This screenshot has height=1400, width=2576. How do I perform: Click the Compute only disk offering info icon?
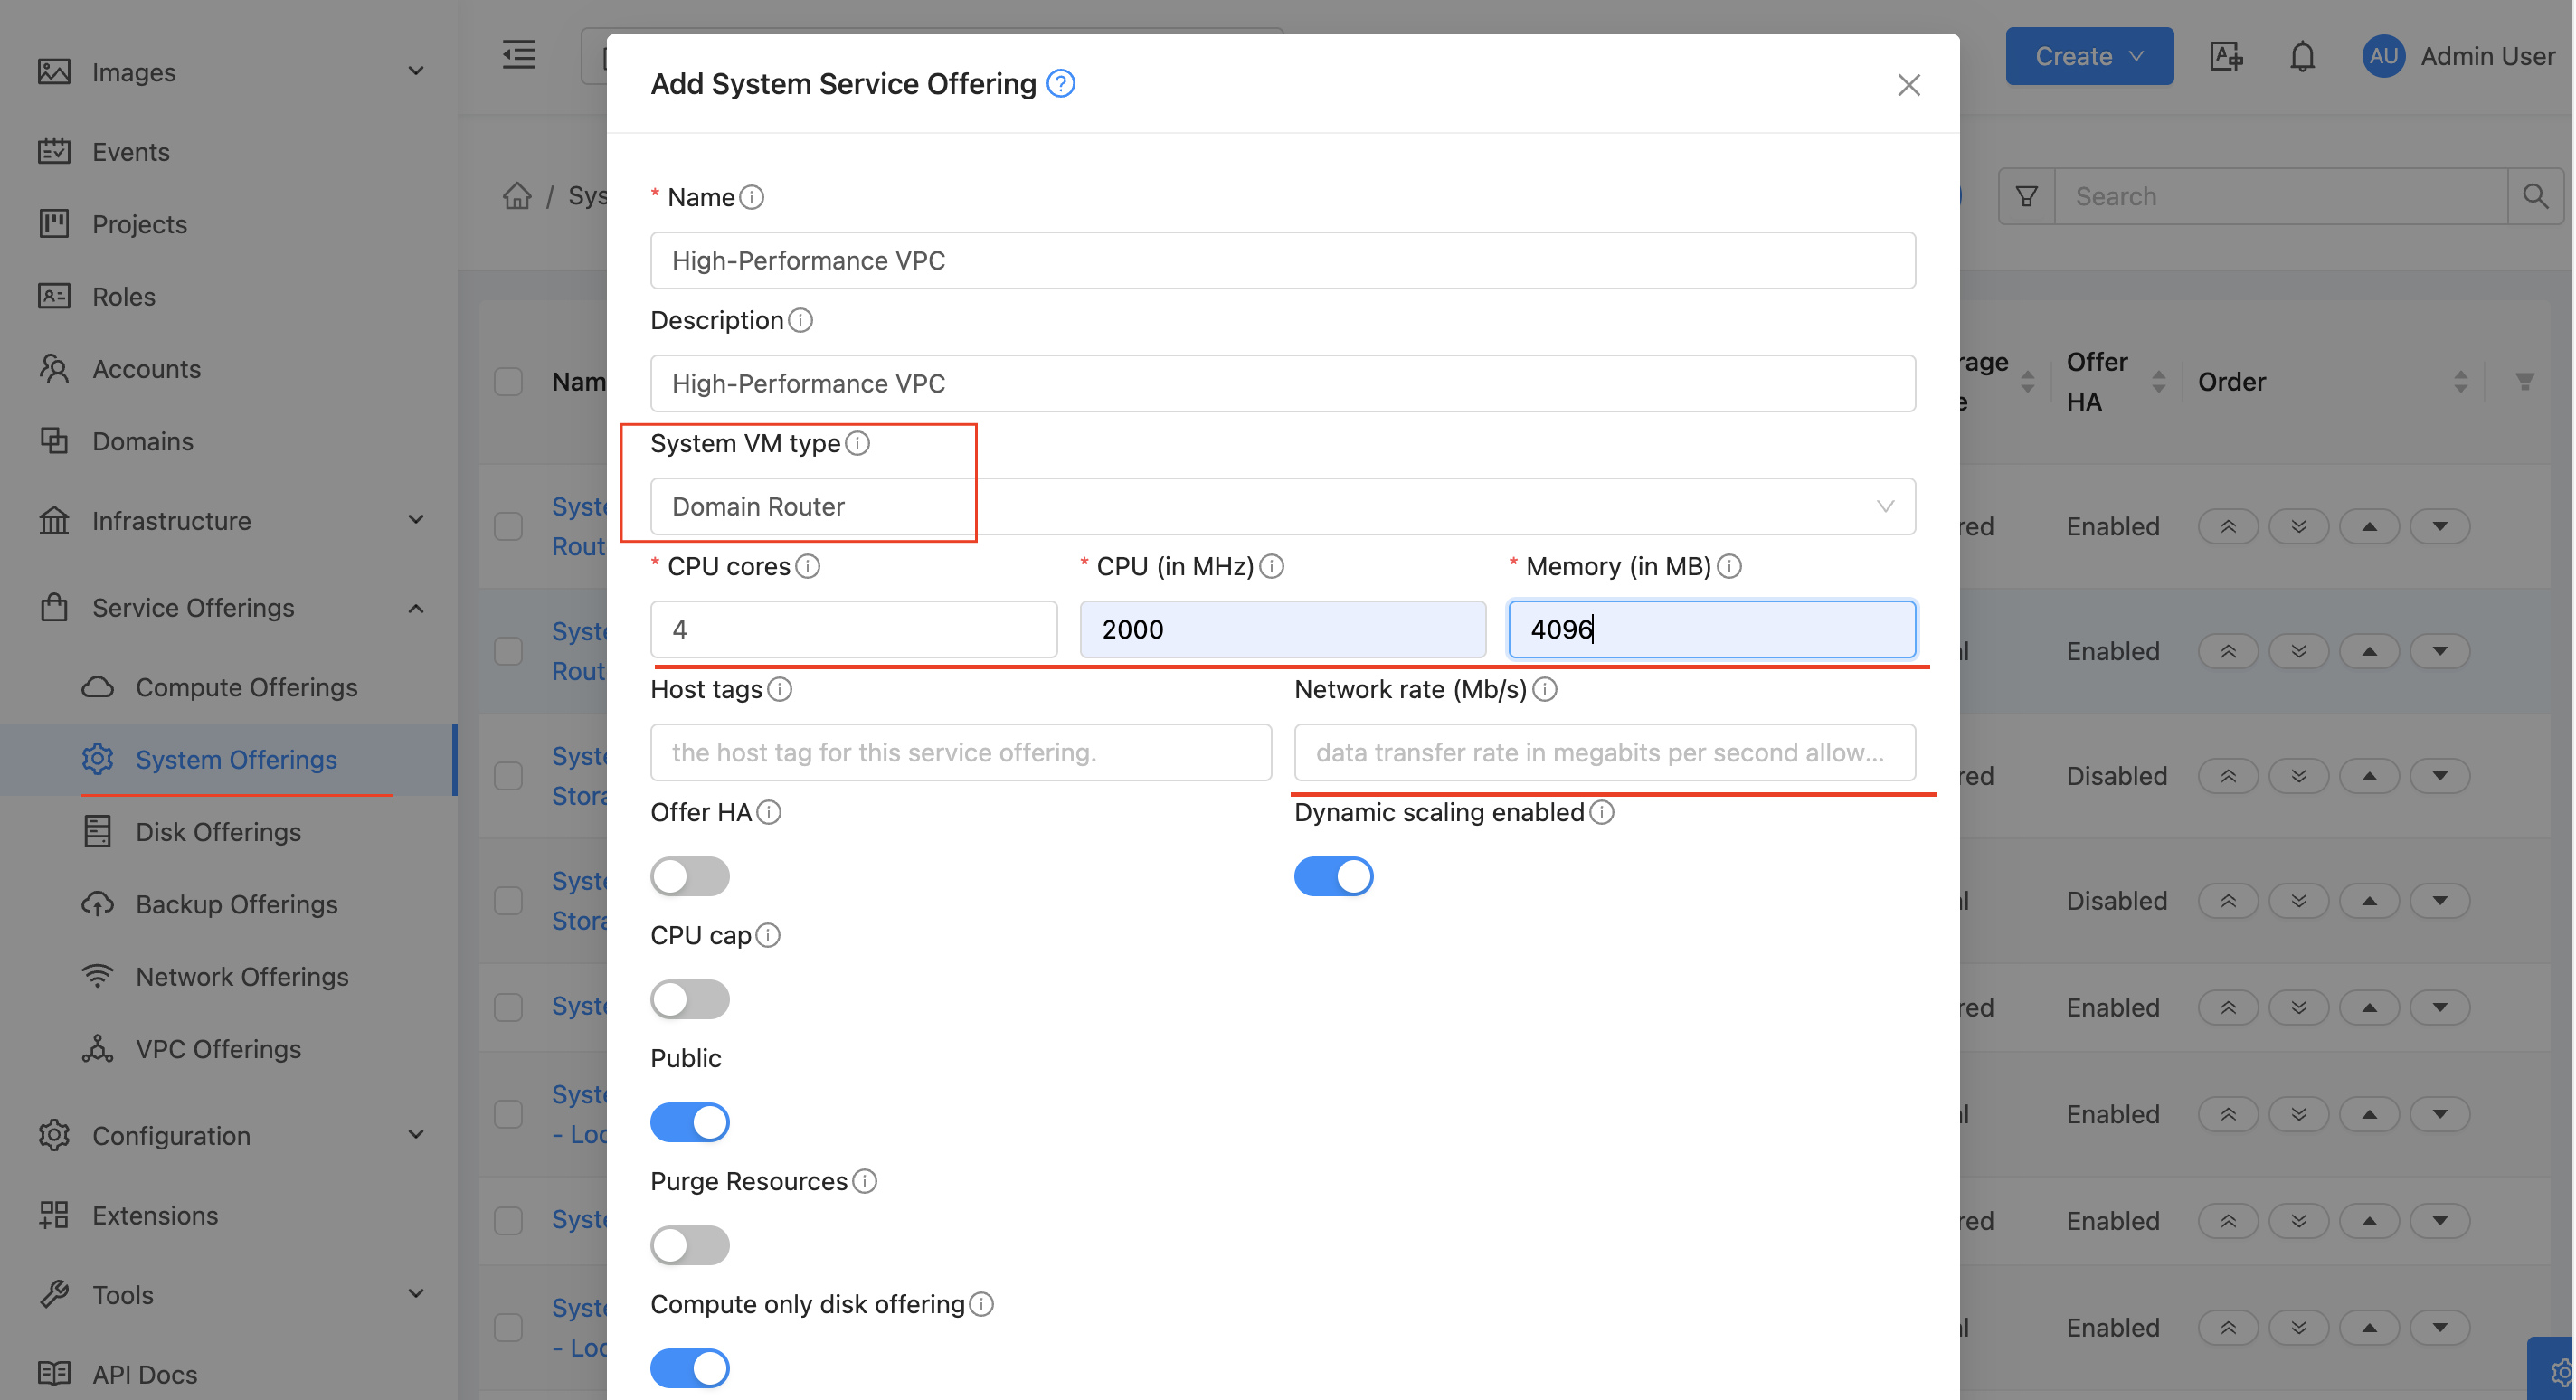[x=981, y=1304]
